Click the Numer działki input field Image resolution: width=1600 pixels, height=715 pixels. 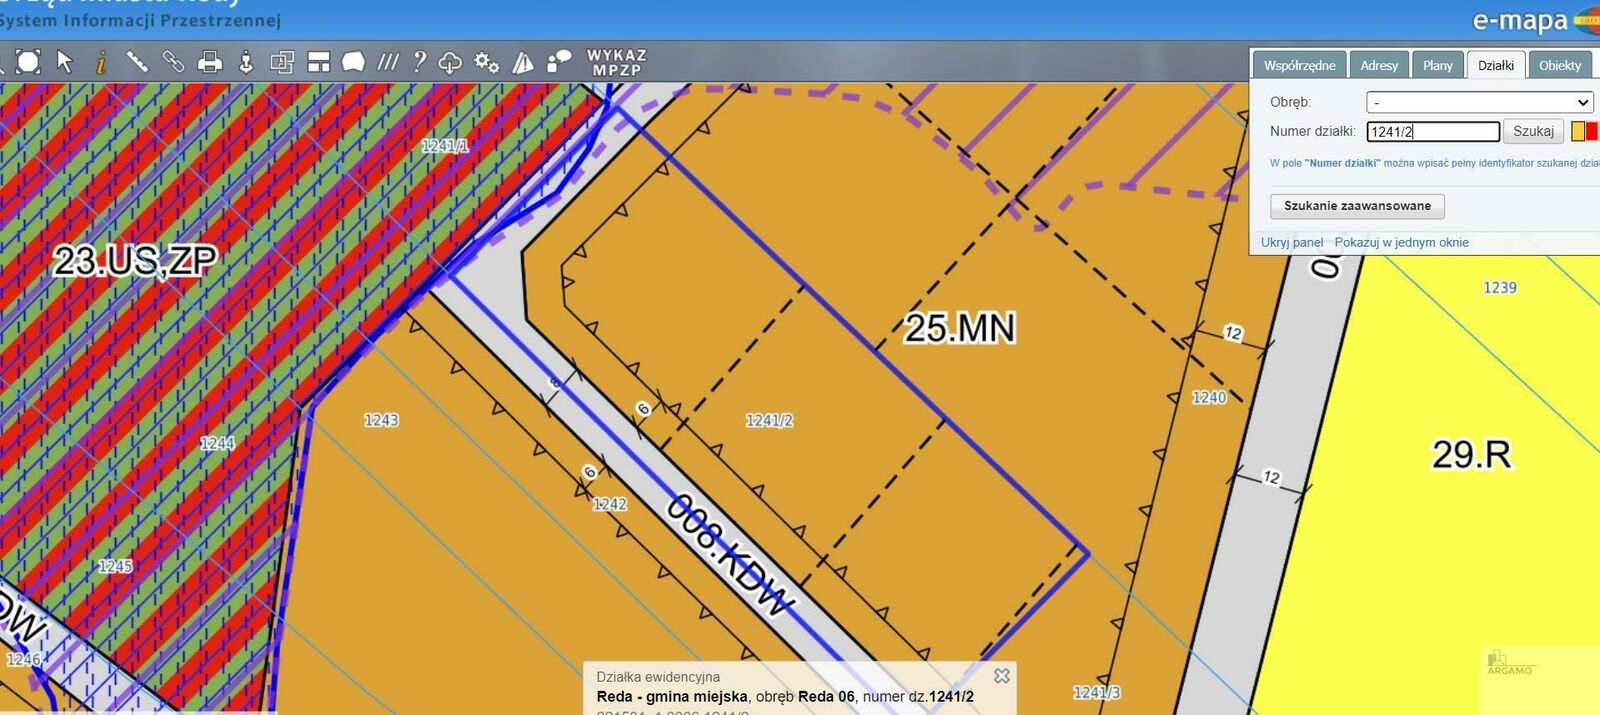click(1432, 131)
